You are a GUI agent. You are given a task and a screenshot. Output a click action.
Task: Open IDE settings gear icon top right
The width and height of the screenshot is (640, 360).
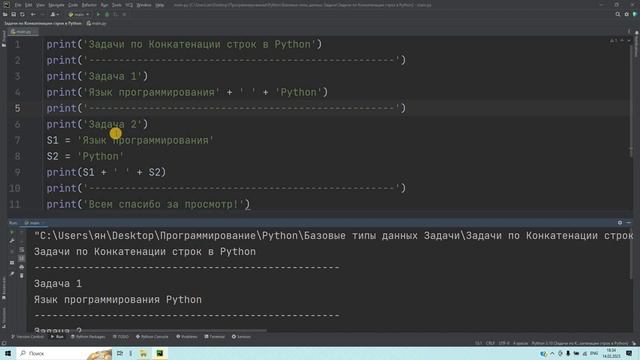pyautogui.click(x=627, y=14)
